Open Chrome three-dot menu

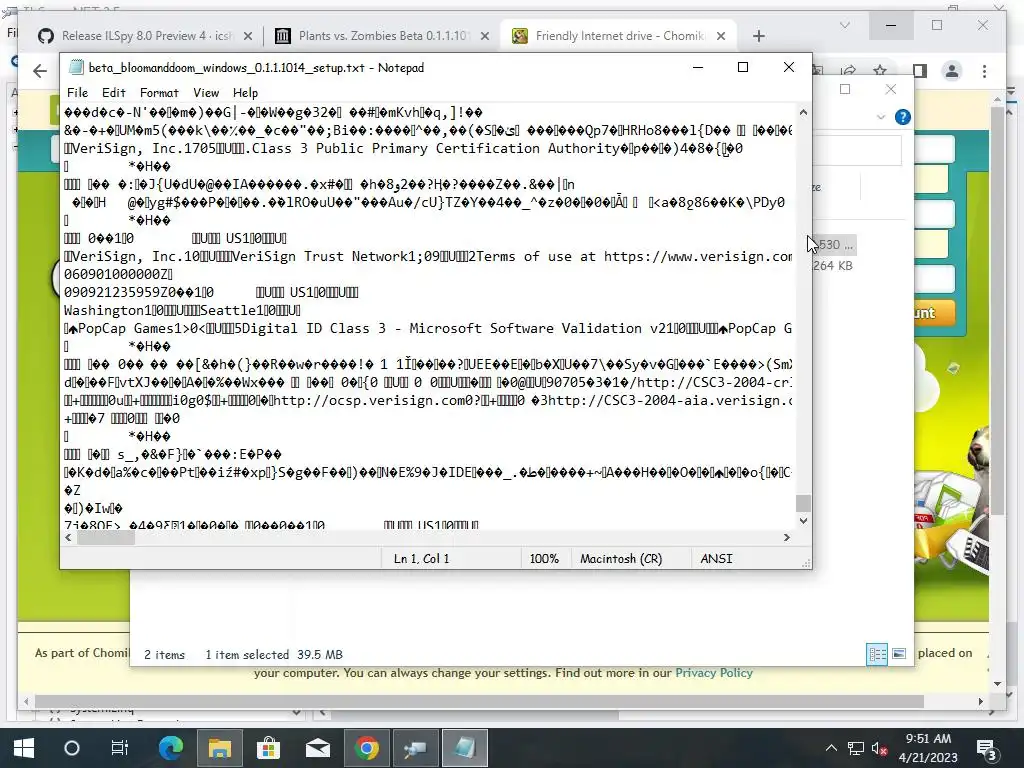click(x=984, y=71)
